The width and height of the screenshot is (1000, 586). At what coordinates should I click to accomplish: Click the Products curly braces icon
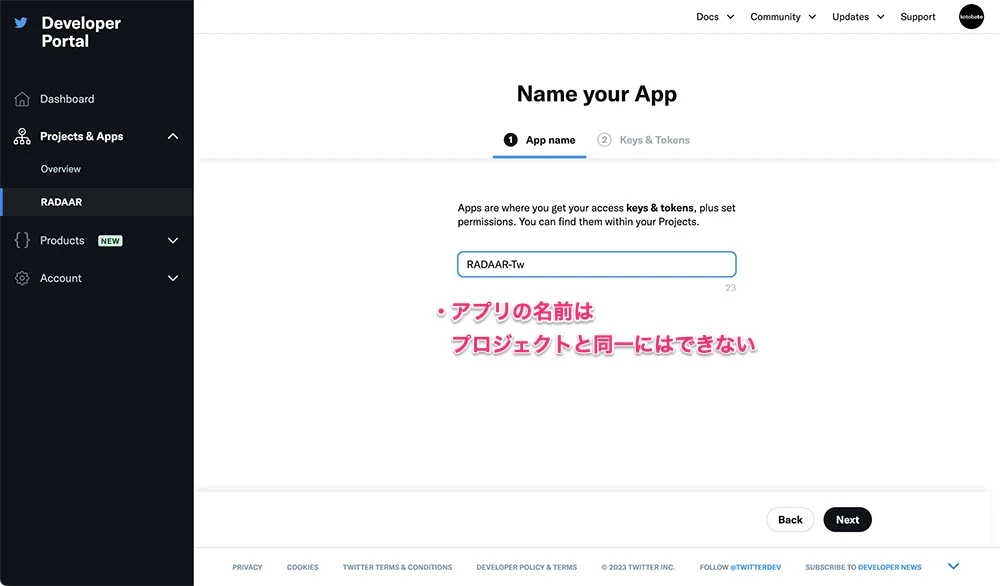pos(22,241)
